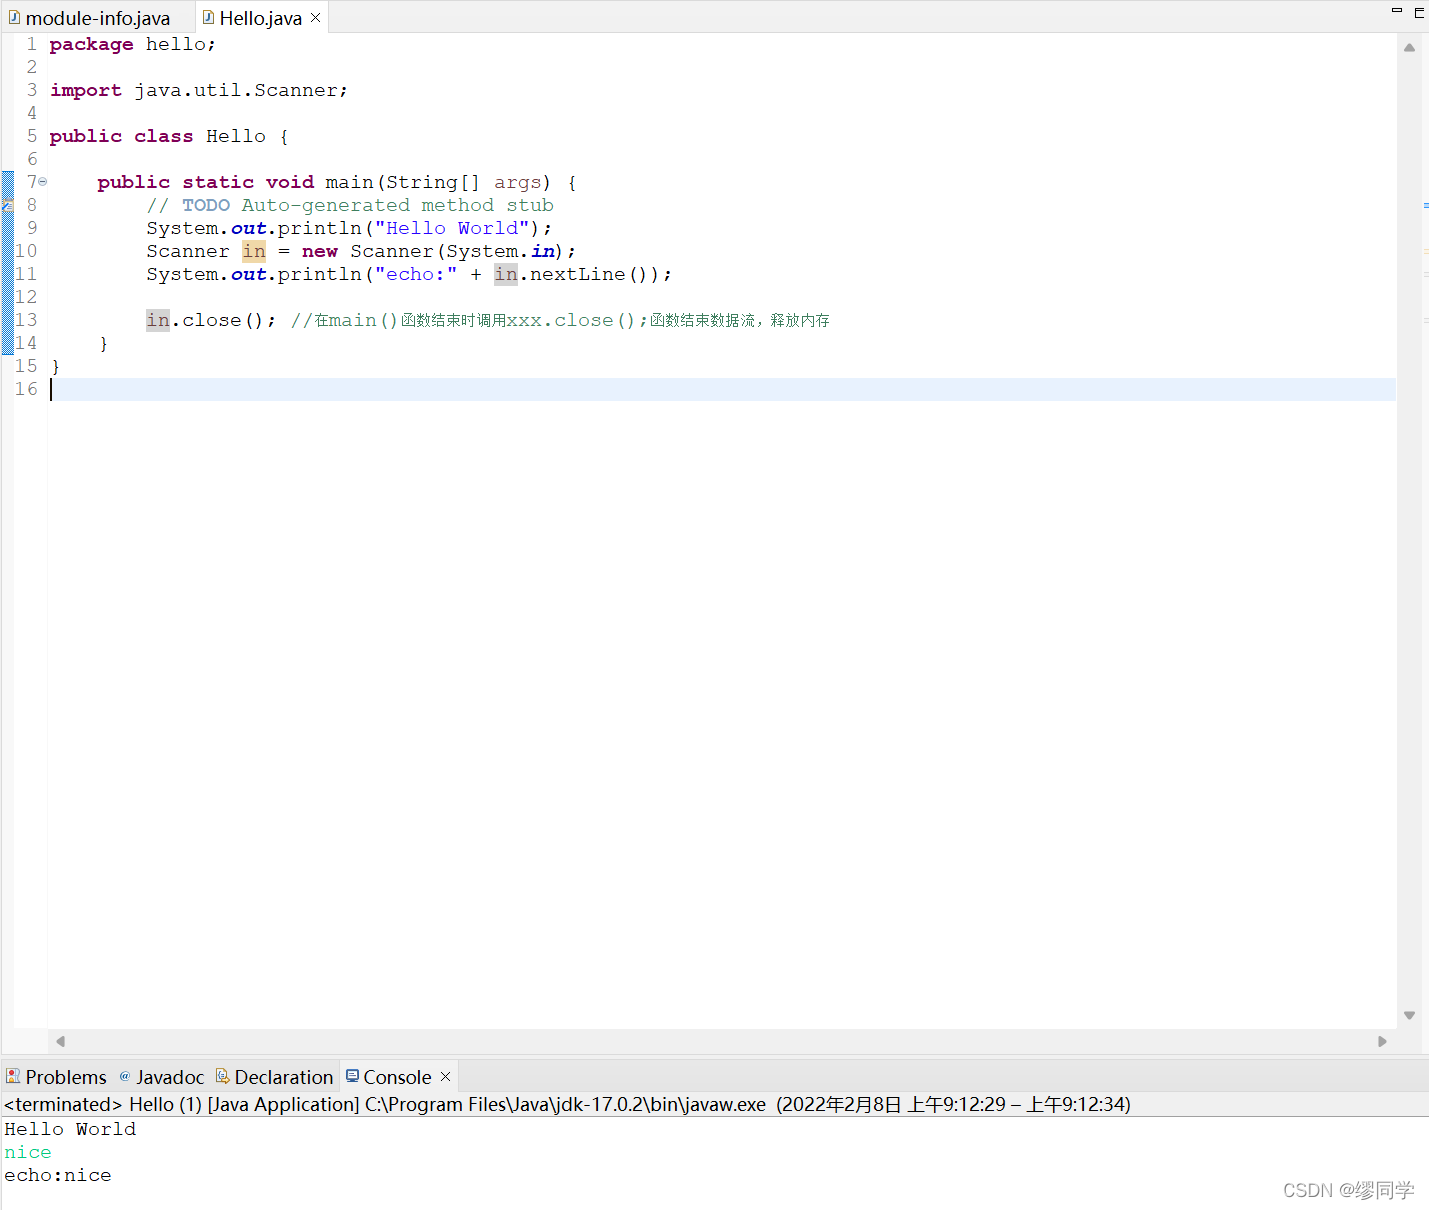Image resolution: width=1429 pixels, height=1210 pixels.
Task: Click the TODO task marker on line 8
Action: tap(7, 205)
